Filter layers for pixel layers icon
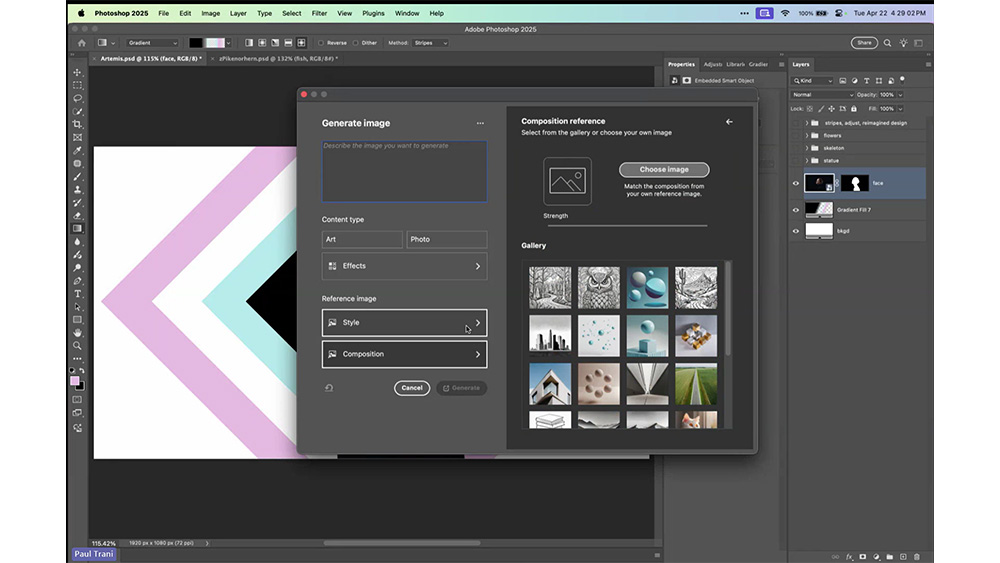The image size is (1000, 563). tap(842, 81)
